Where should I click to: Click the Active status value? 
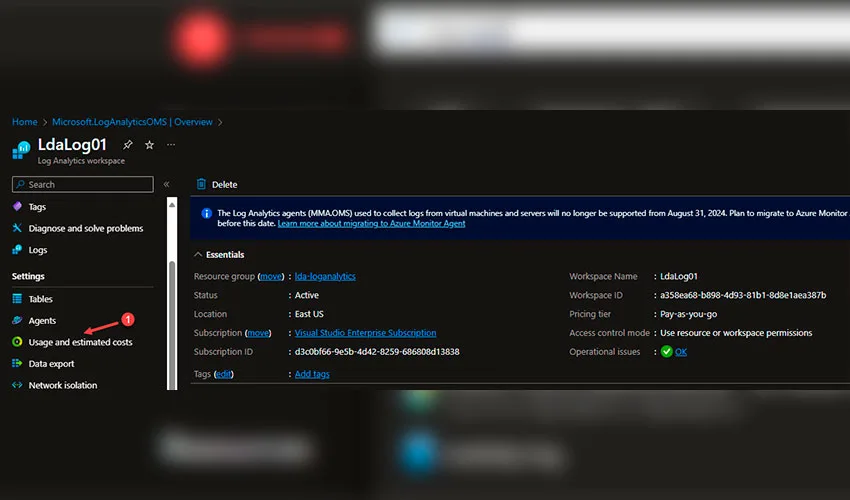(307, 296)
